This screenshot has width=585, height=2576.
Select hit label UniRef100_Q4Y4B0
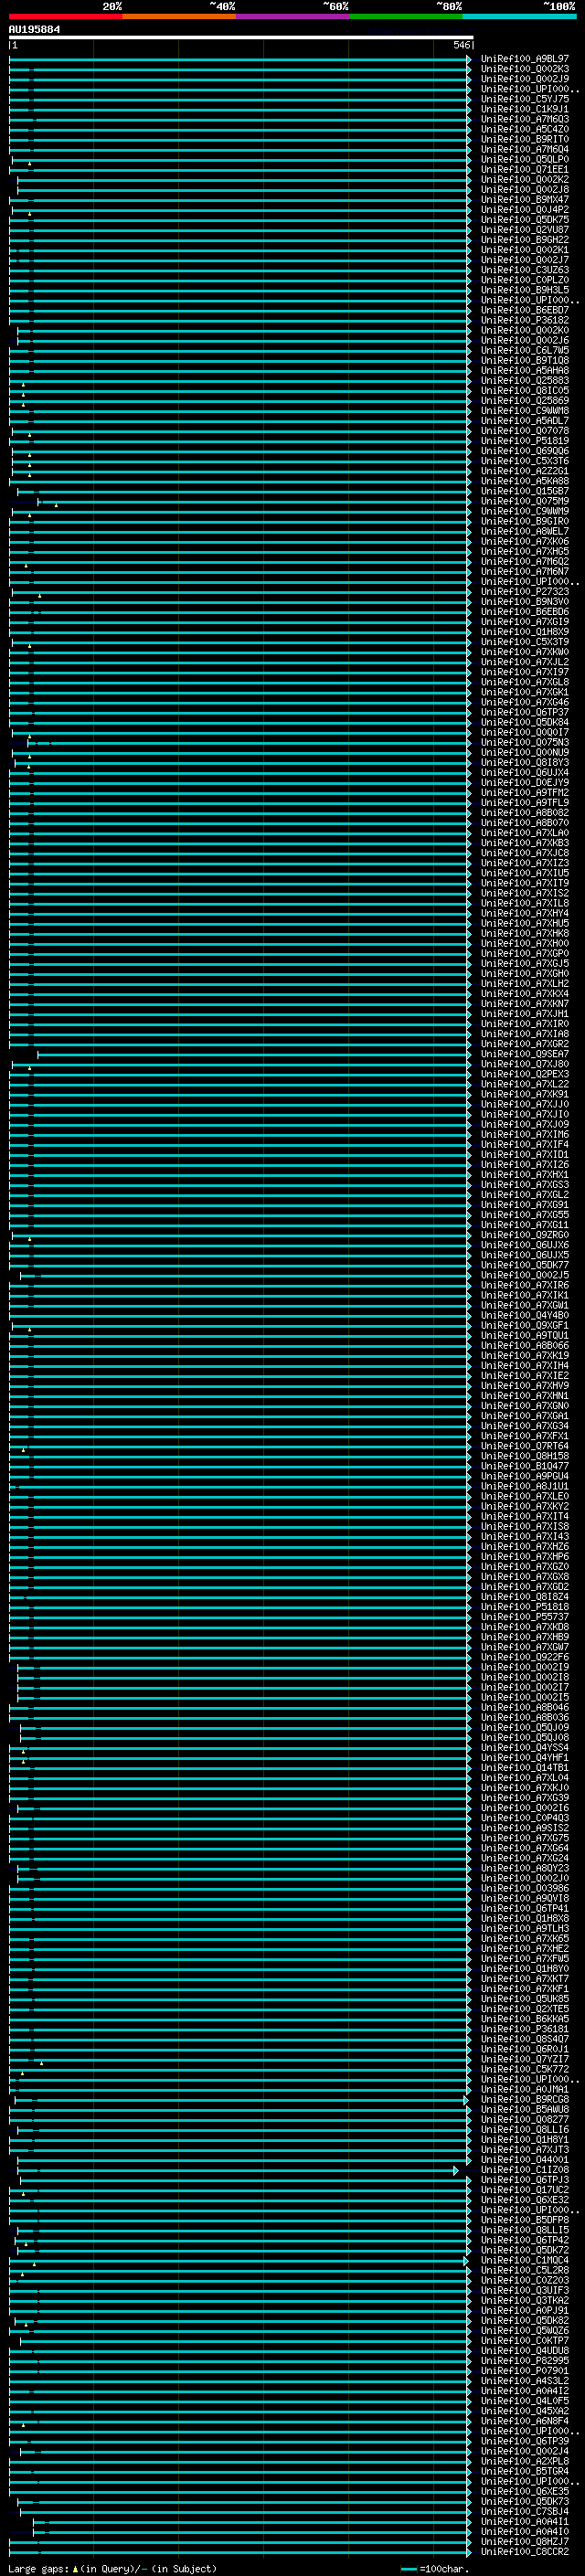tap(524, 1315)
